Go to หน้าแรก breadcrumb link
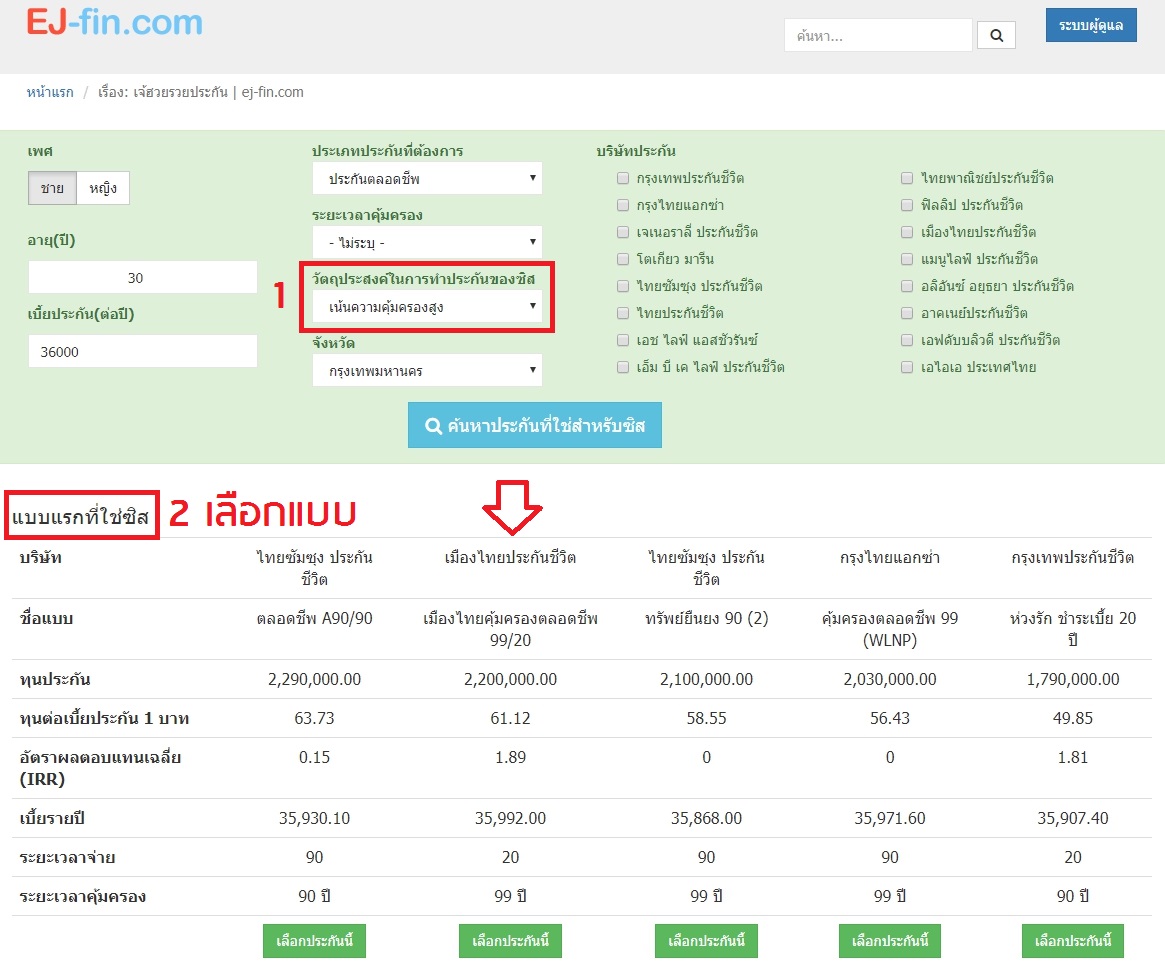The width and height of the screenshot is (1165, 967). click(x=50, y=93)
